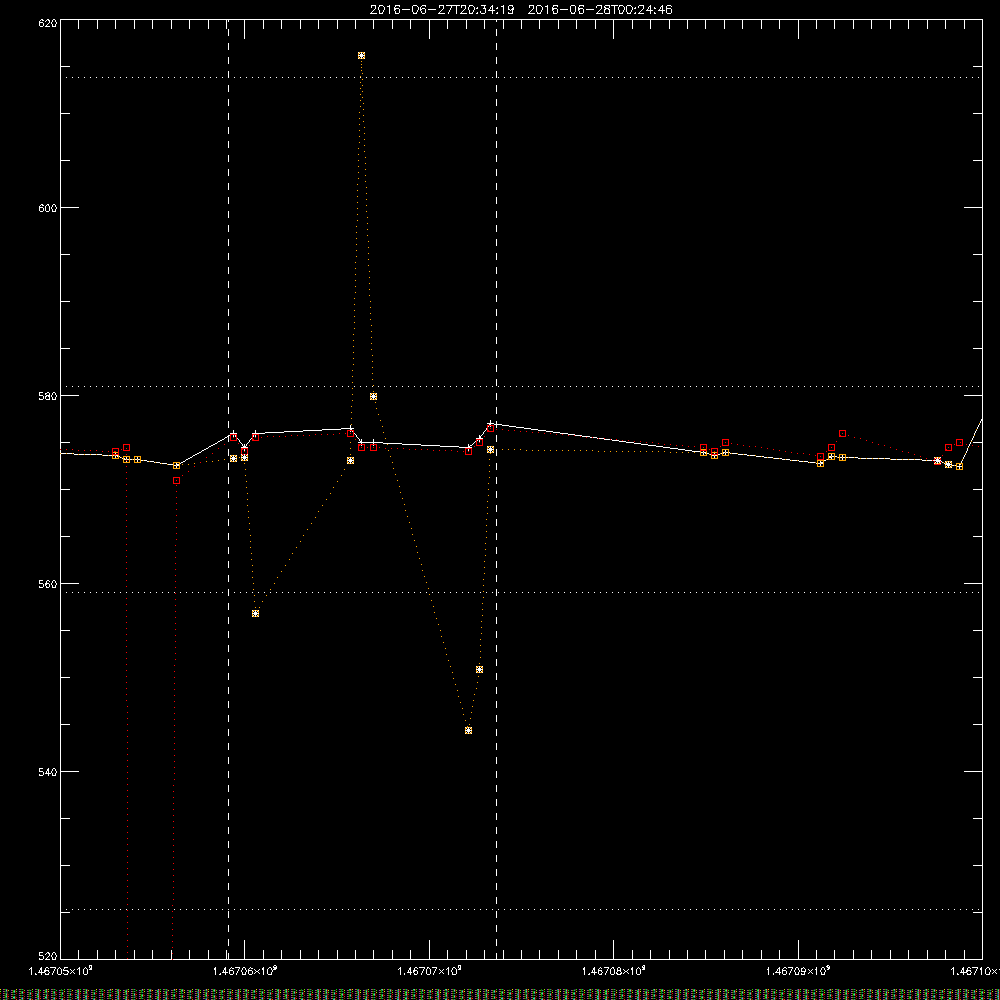Select the red square marker near 571

click(x=177, y=481)
